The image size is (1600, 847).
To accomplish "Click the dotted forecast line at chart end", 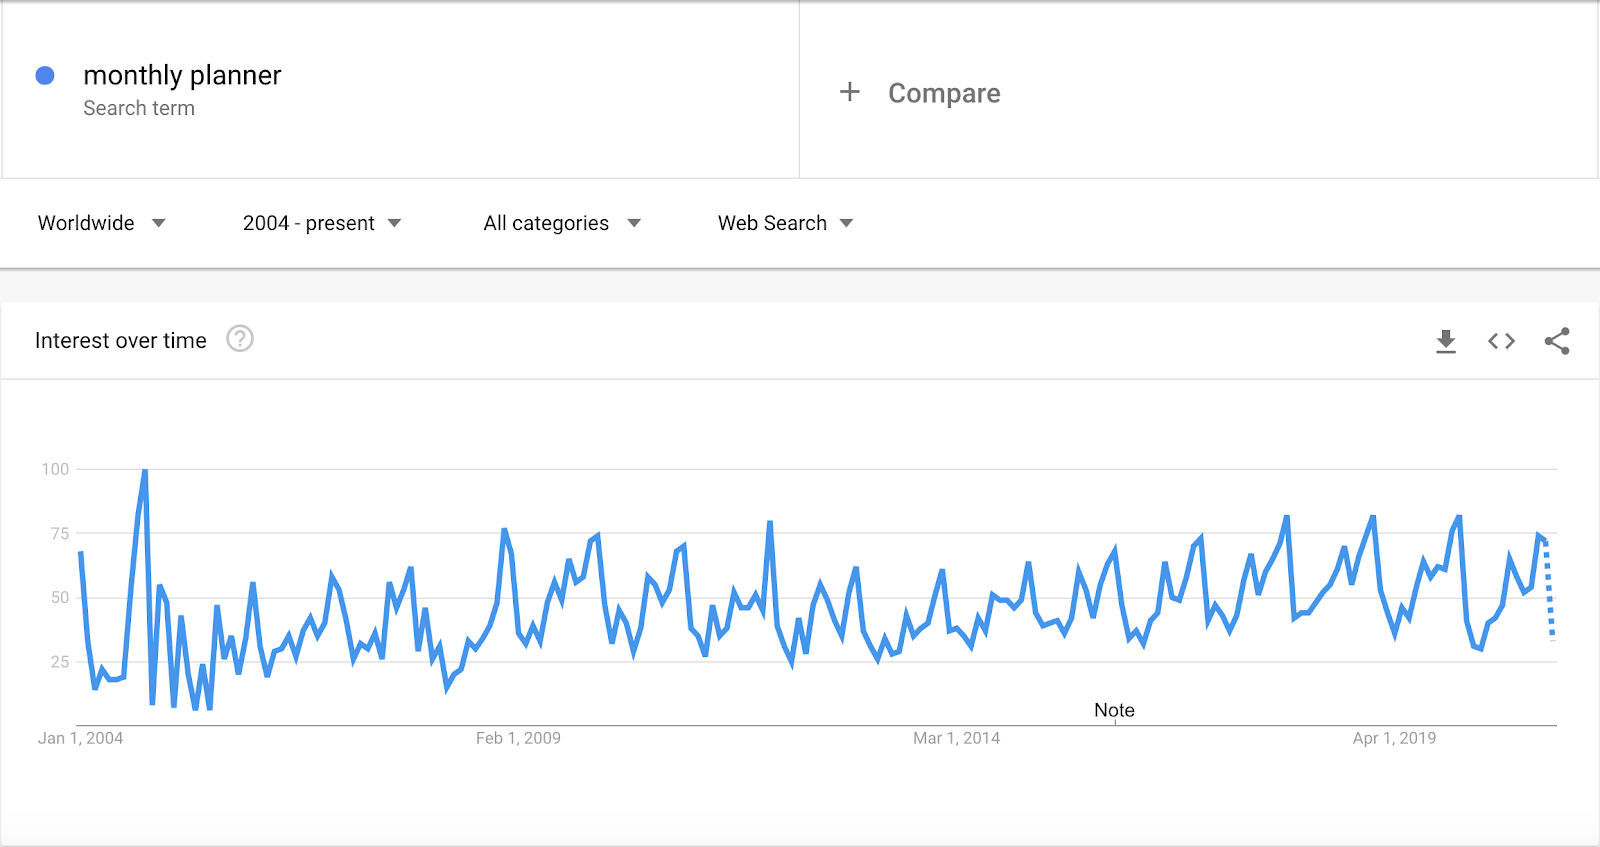I will (1549, 590).
